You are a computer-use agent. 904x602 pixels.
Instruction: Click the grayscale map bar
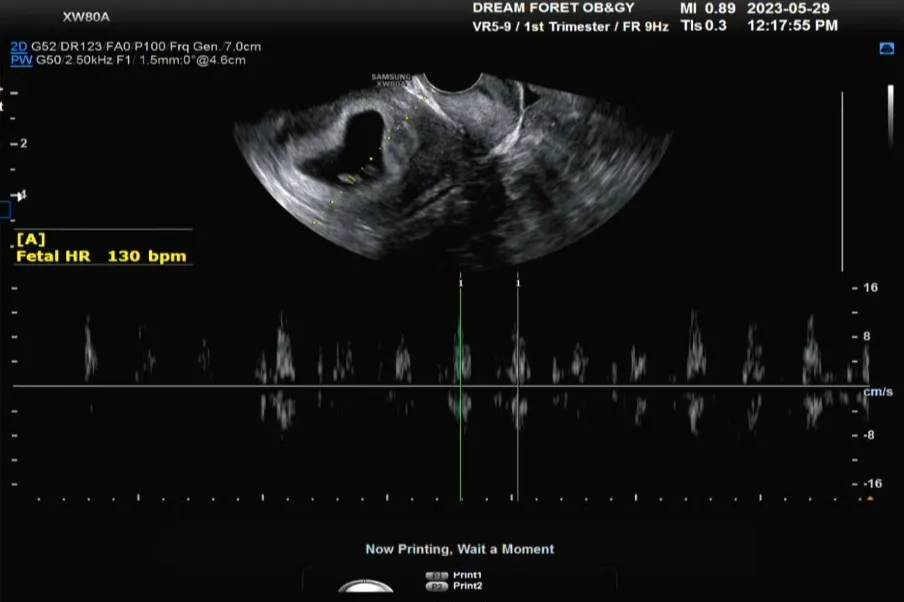pos(890,115)
